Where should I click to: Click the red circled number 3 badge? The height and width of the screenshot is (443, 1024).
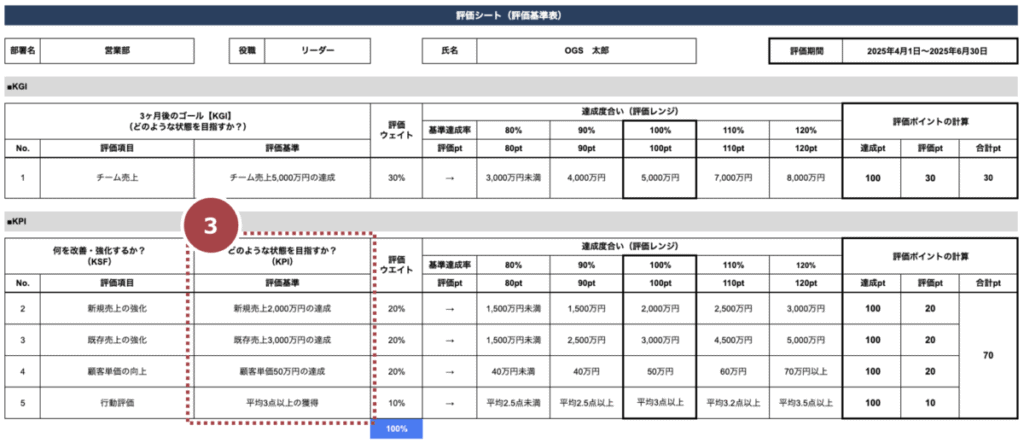click(210, 225)
